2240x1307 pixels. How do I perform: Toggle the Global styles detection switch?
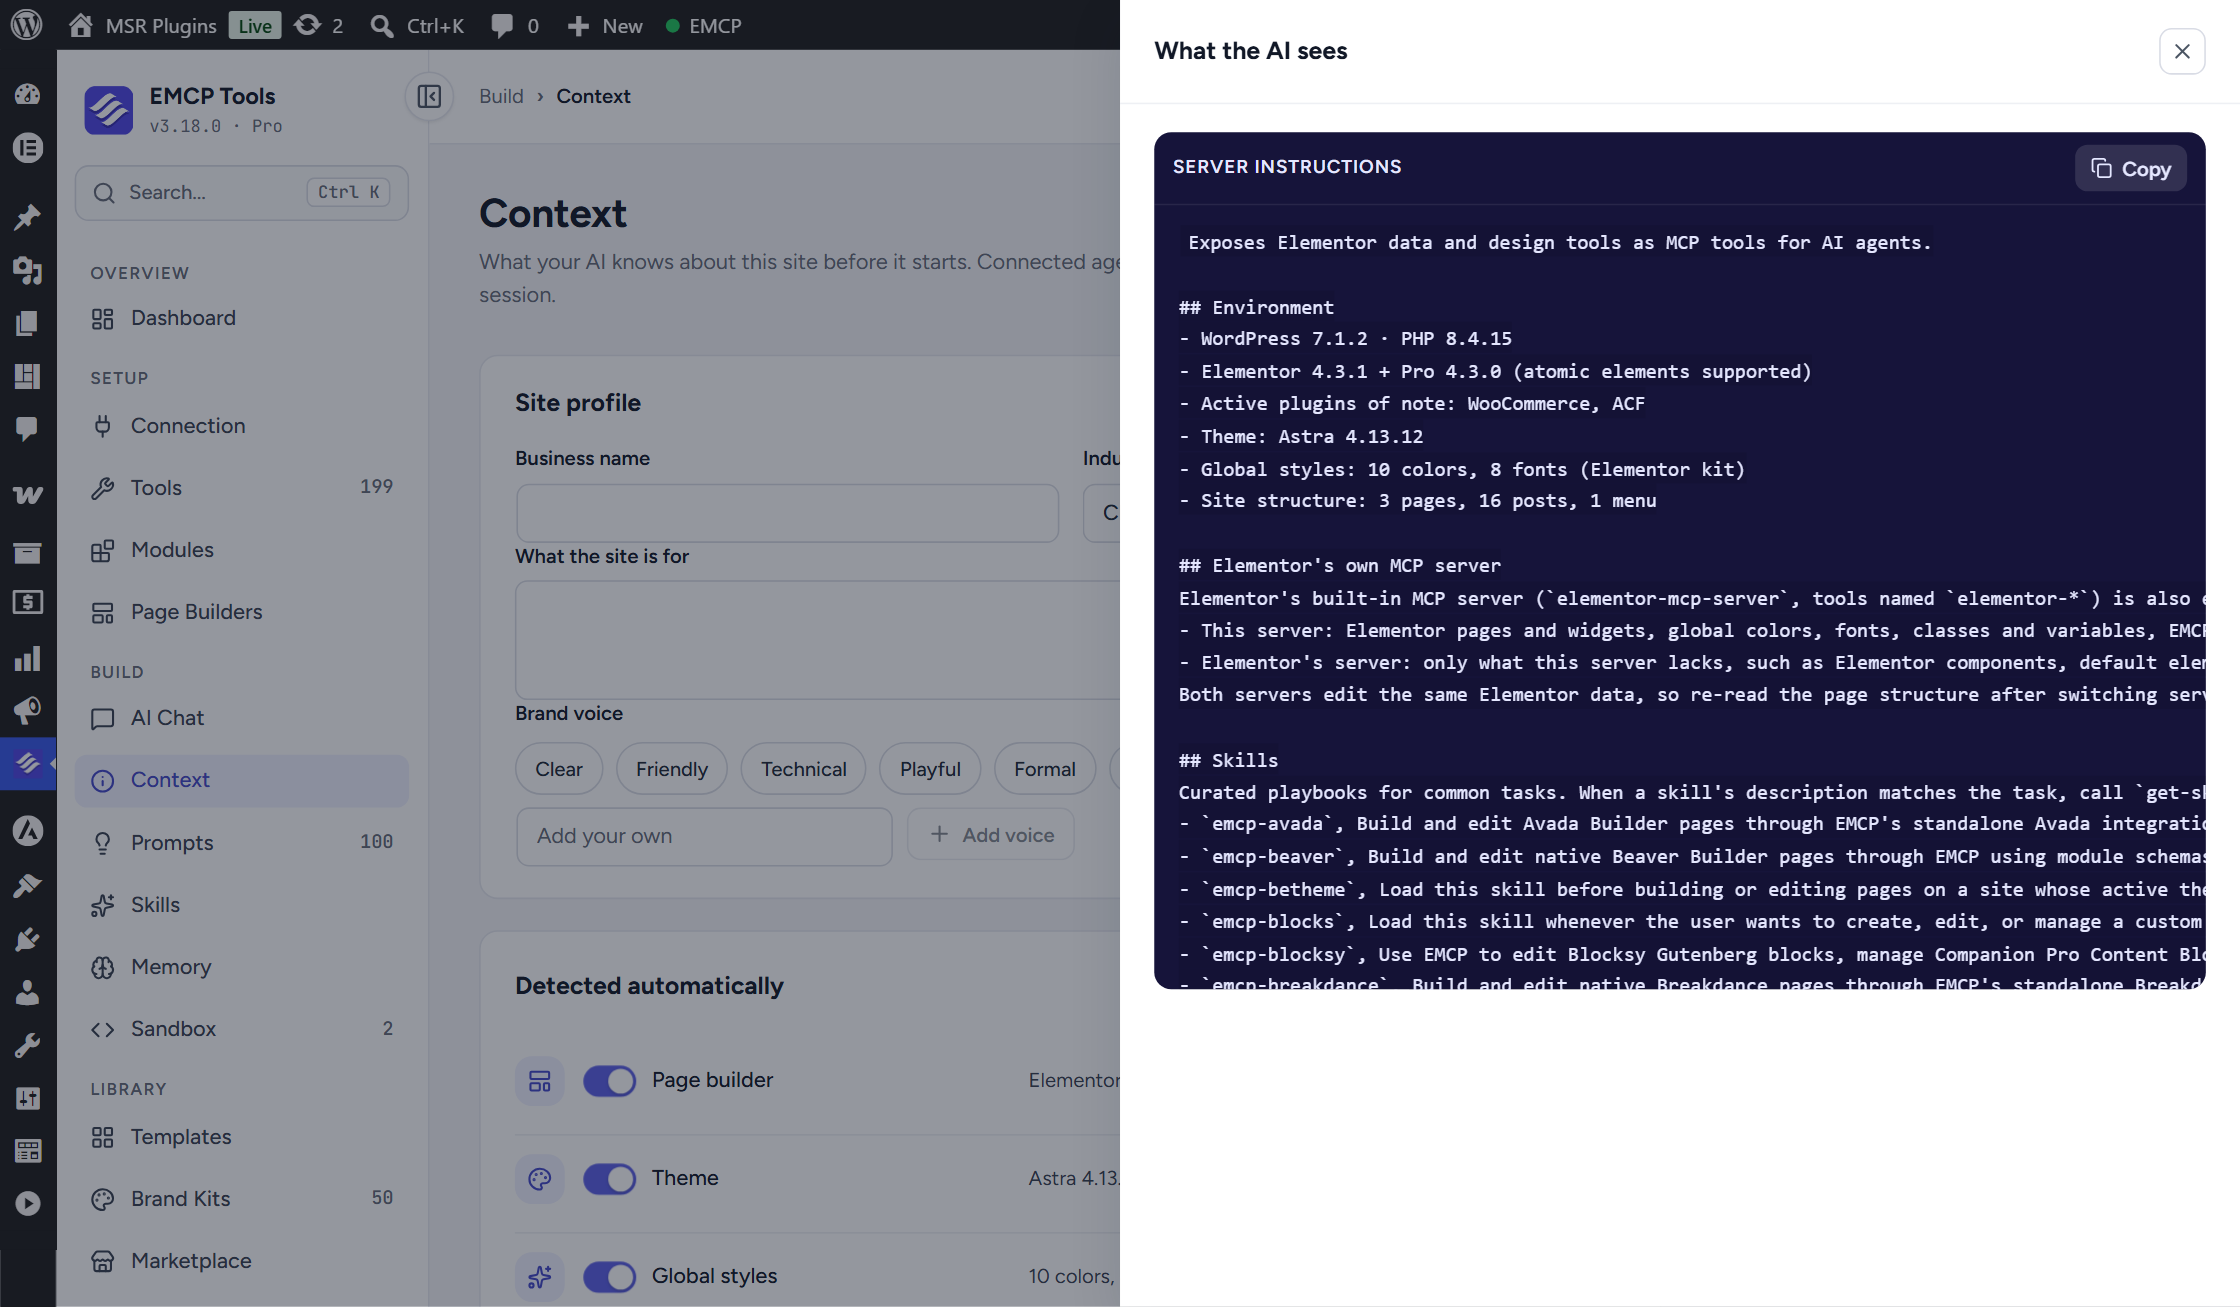(609, 1276)
